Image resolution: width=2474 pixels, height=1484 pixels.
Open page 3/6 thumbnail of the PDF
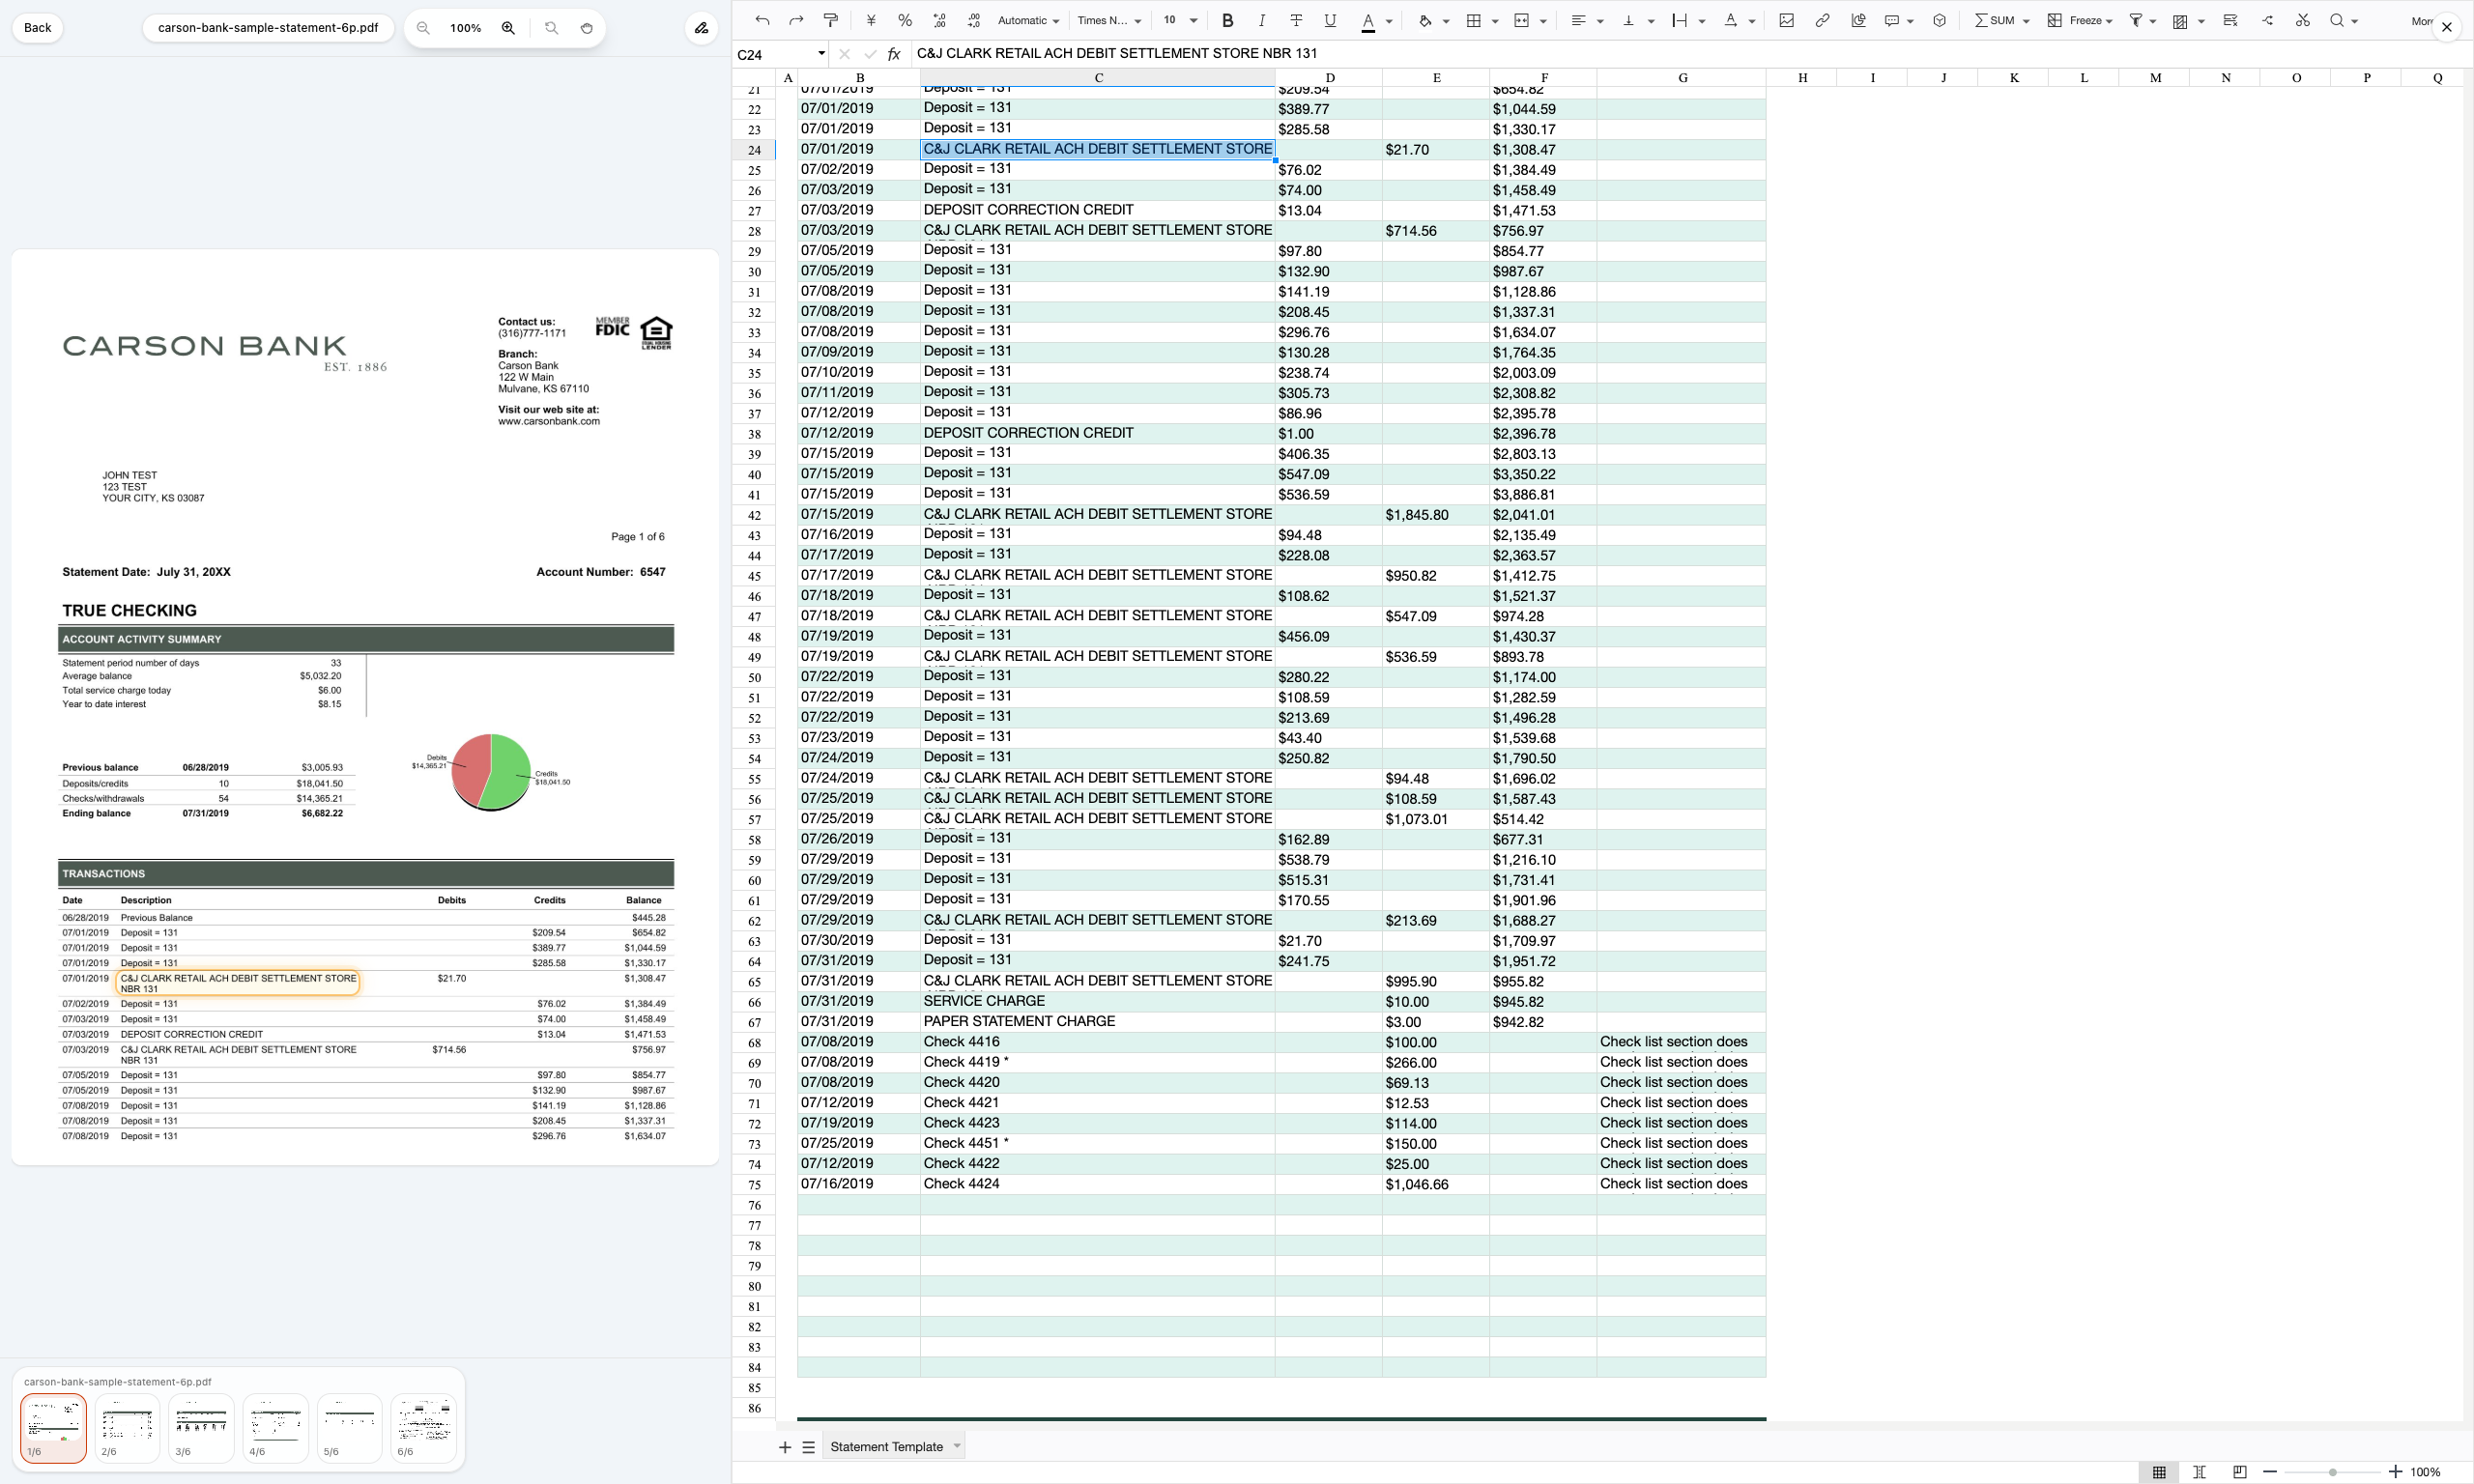(201, 1427)
